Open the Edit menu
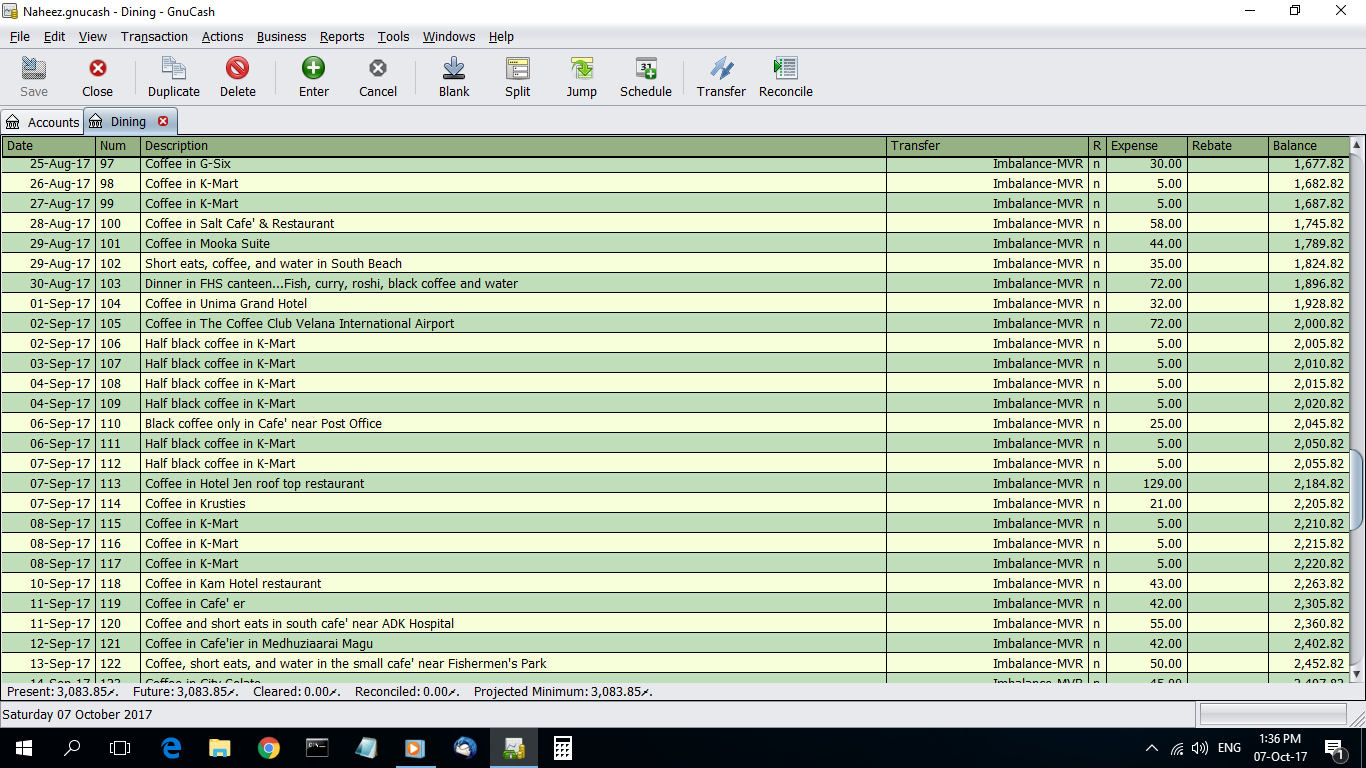Image resolution: width=1366 pixels, height=768 pixels. point(54,36)
